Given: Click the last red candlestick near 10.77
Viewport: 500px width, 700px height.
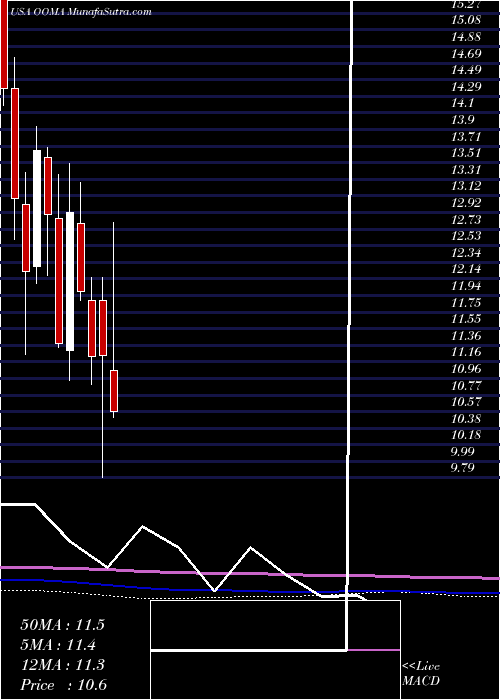Looking at the screenshot, I should coord(114,391).
